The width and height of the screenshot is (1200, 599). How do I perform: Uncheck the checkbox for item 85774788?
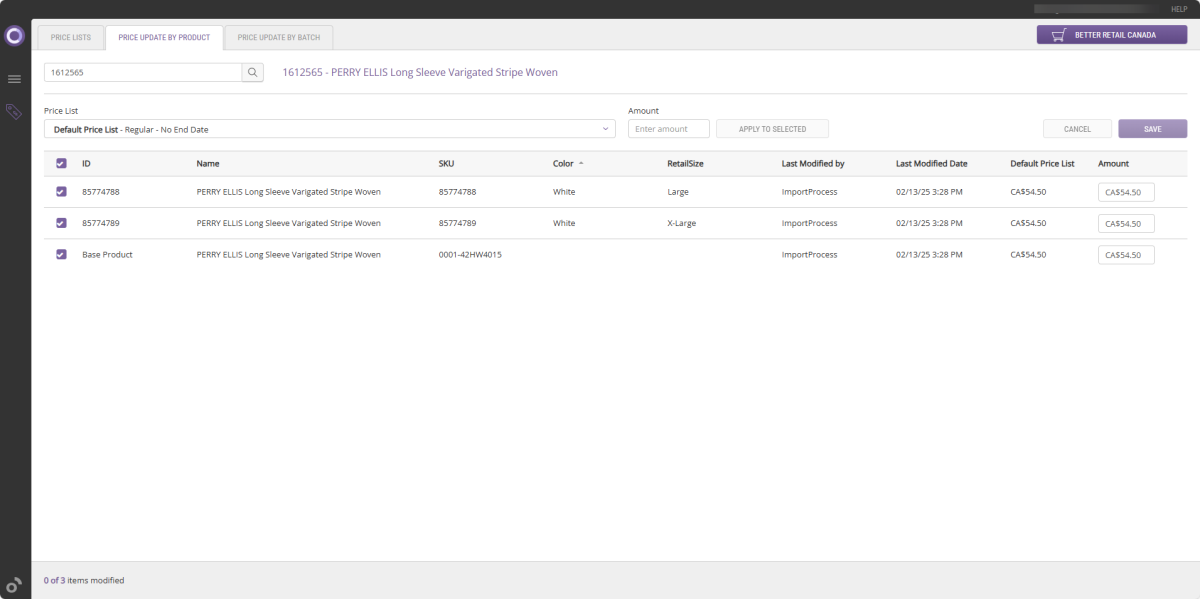(x=61, y=191)
